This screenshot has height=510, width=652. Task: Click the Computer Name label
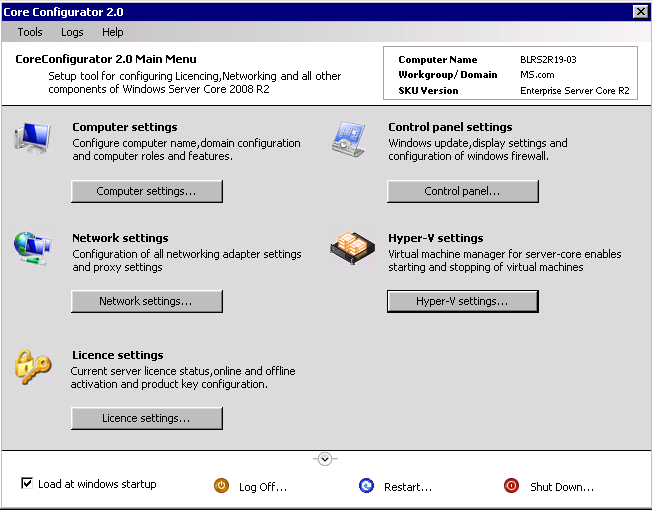pyautogui.click(x=437, y=59)
